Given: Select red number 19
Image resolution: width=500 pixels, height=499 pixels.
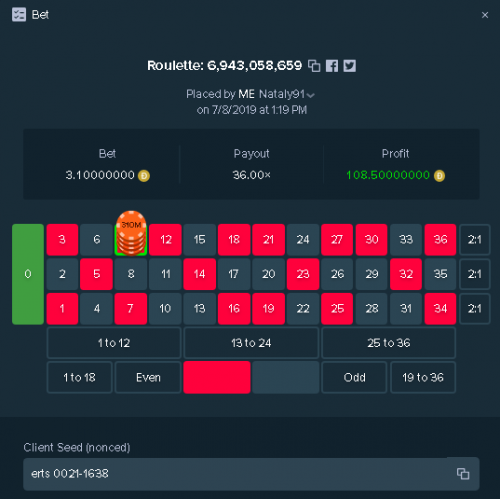Looking at the screenshot, I should tap(268, 309).
